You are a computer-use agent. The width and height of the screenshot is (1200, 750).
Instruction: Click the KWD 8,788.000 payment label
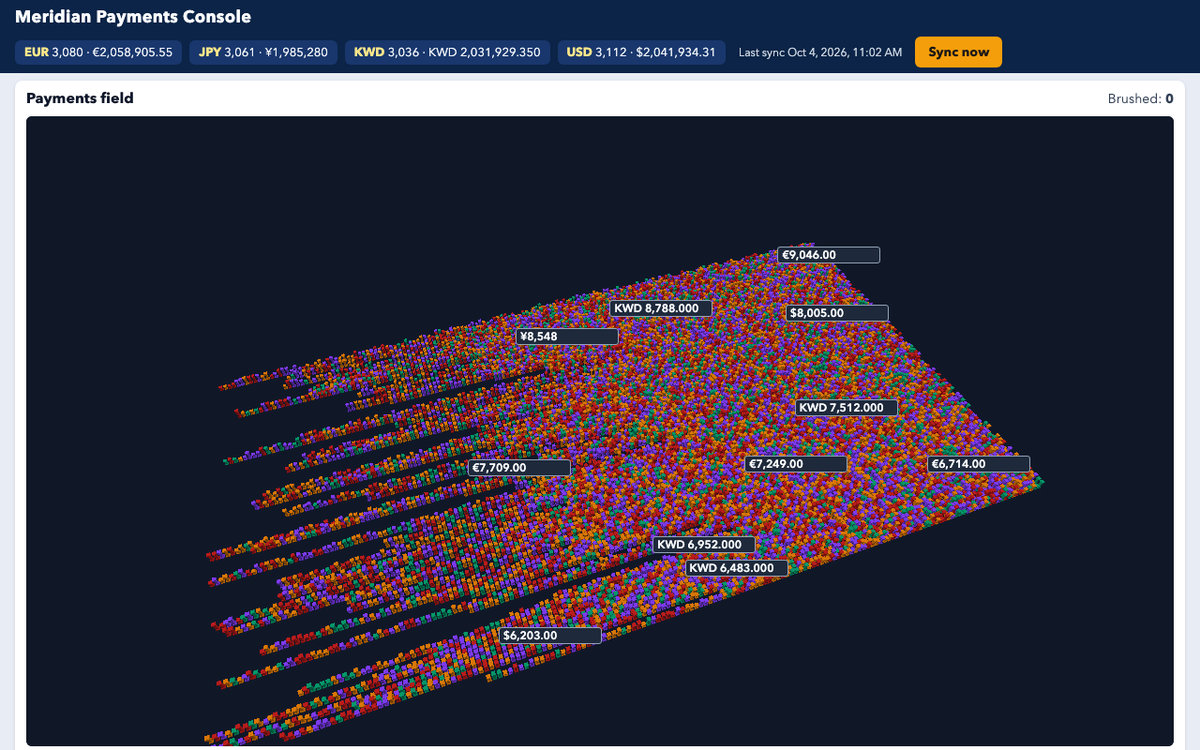661,309
